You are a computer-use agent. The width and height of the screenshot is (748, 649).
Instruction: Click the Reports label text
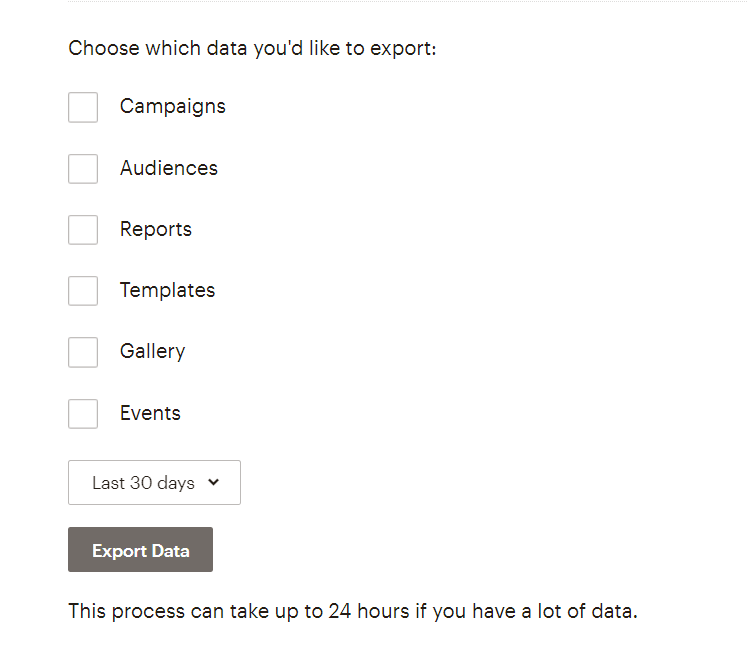[156, 230]
